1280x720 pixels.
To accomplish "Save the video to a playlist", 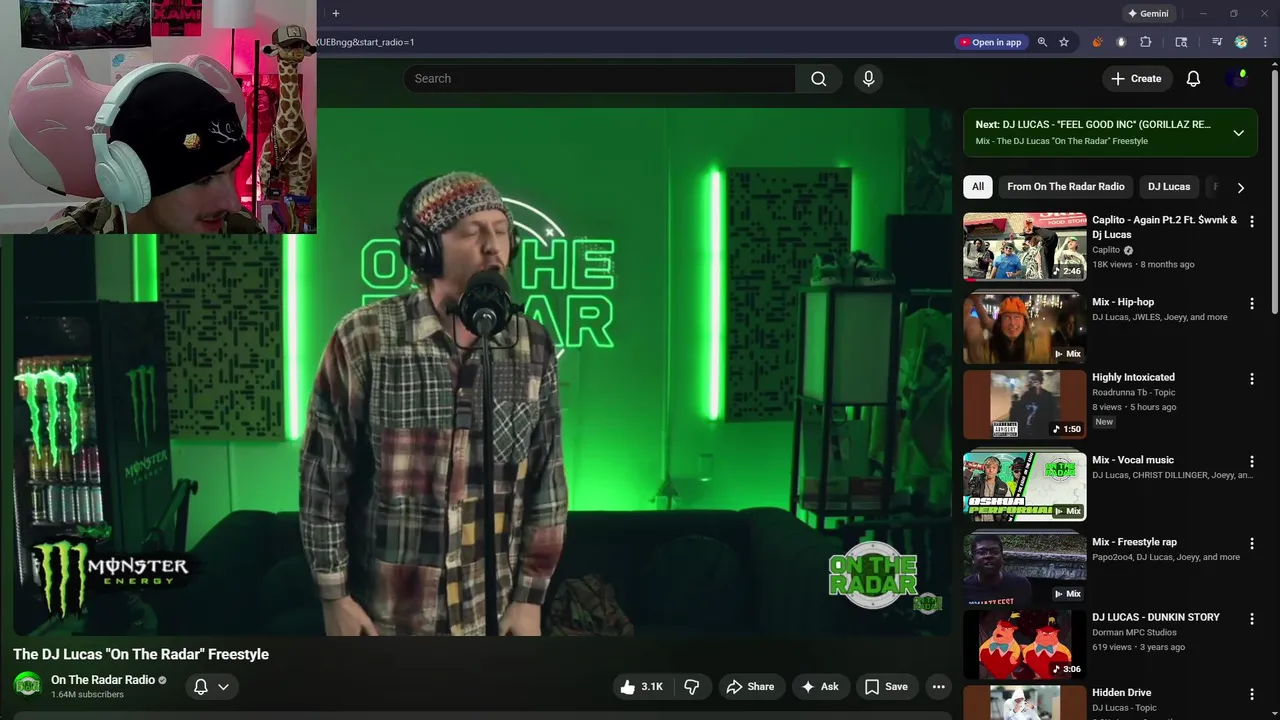I will (886, 686).
